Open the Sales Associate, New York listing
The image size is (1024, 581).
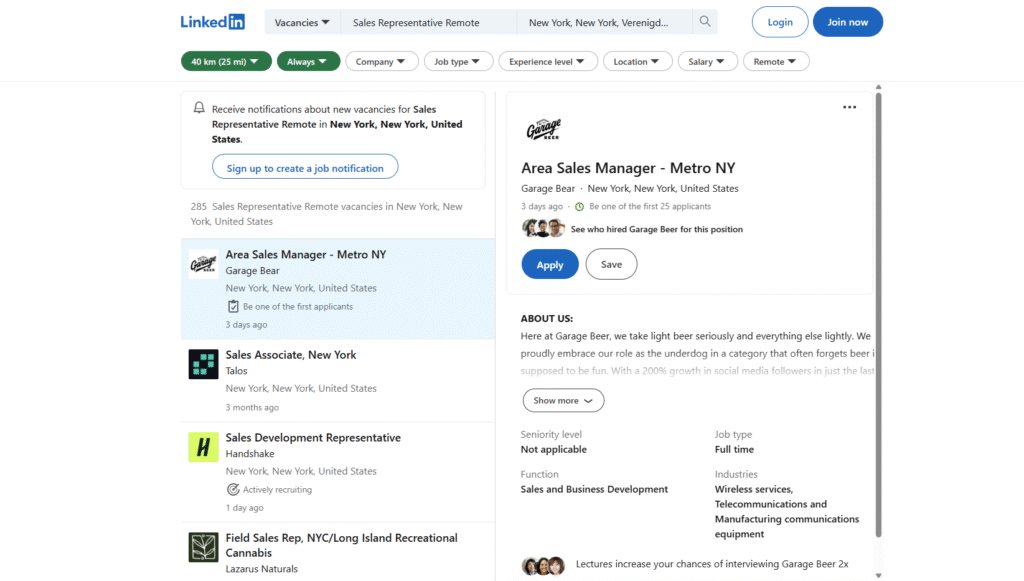click(x=338, y=381)
